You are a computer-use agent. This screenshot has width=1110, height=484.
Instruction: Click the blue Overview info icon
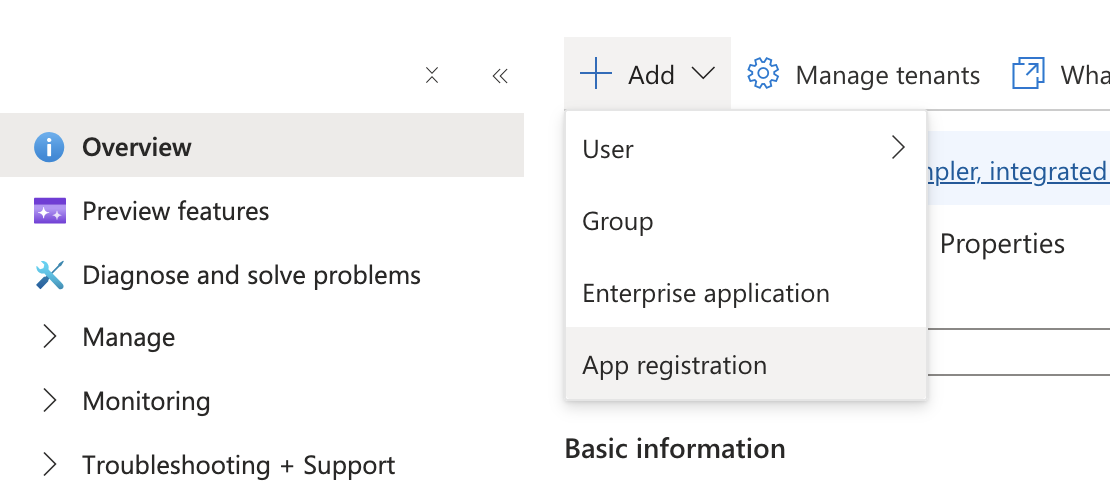coord(49,148)
